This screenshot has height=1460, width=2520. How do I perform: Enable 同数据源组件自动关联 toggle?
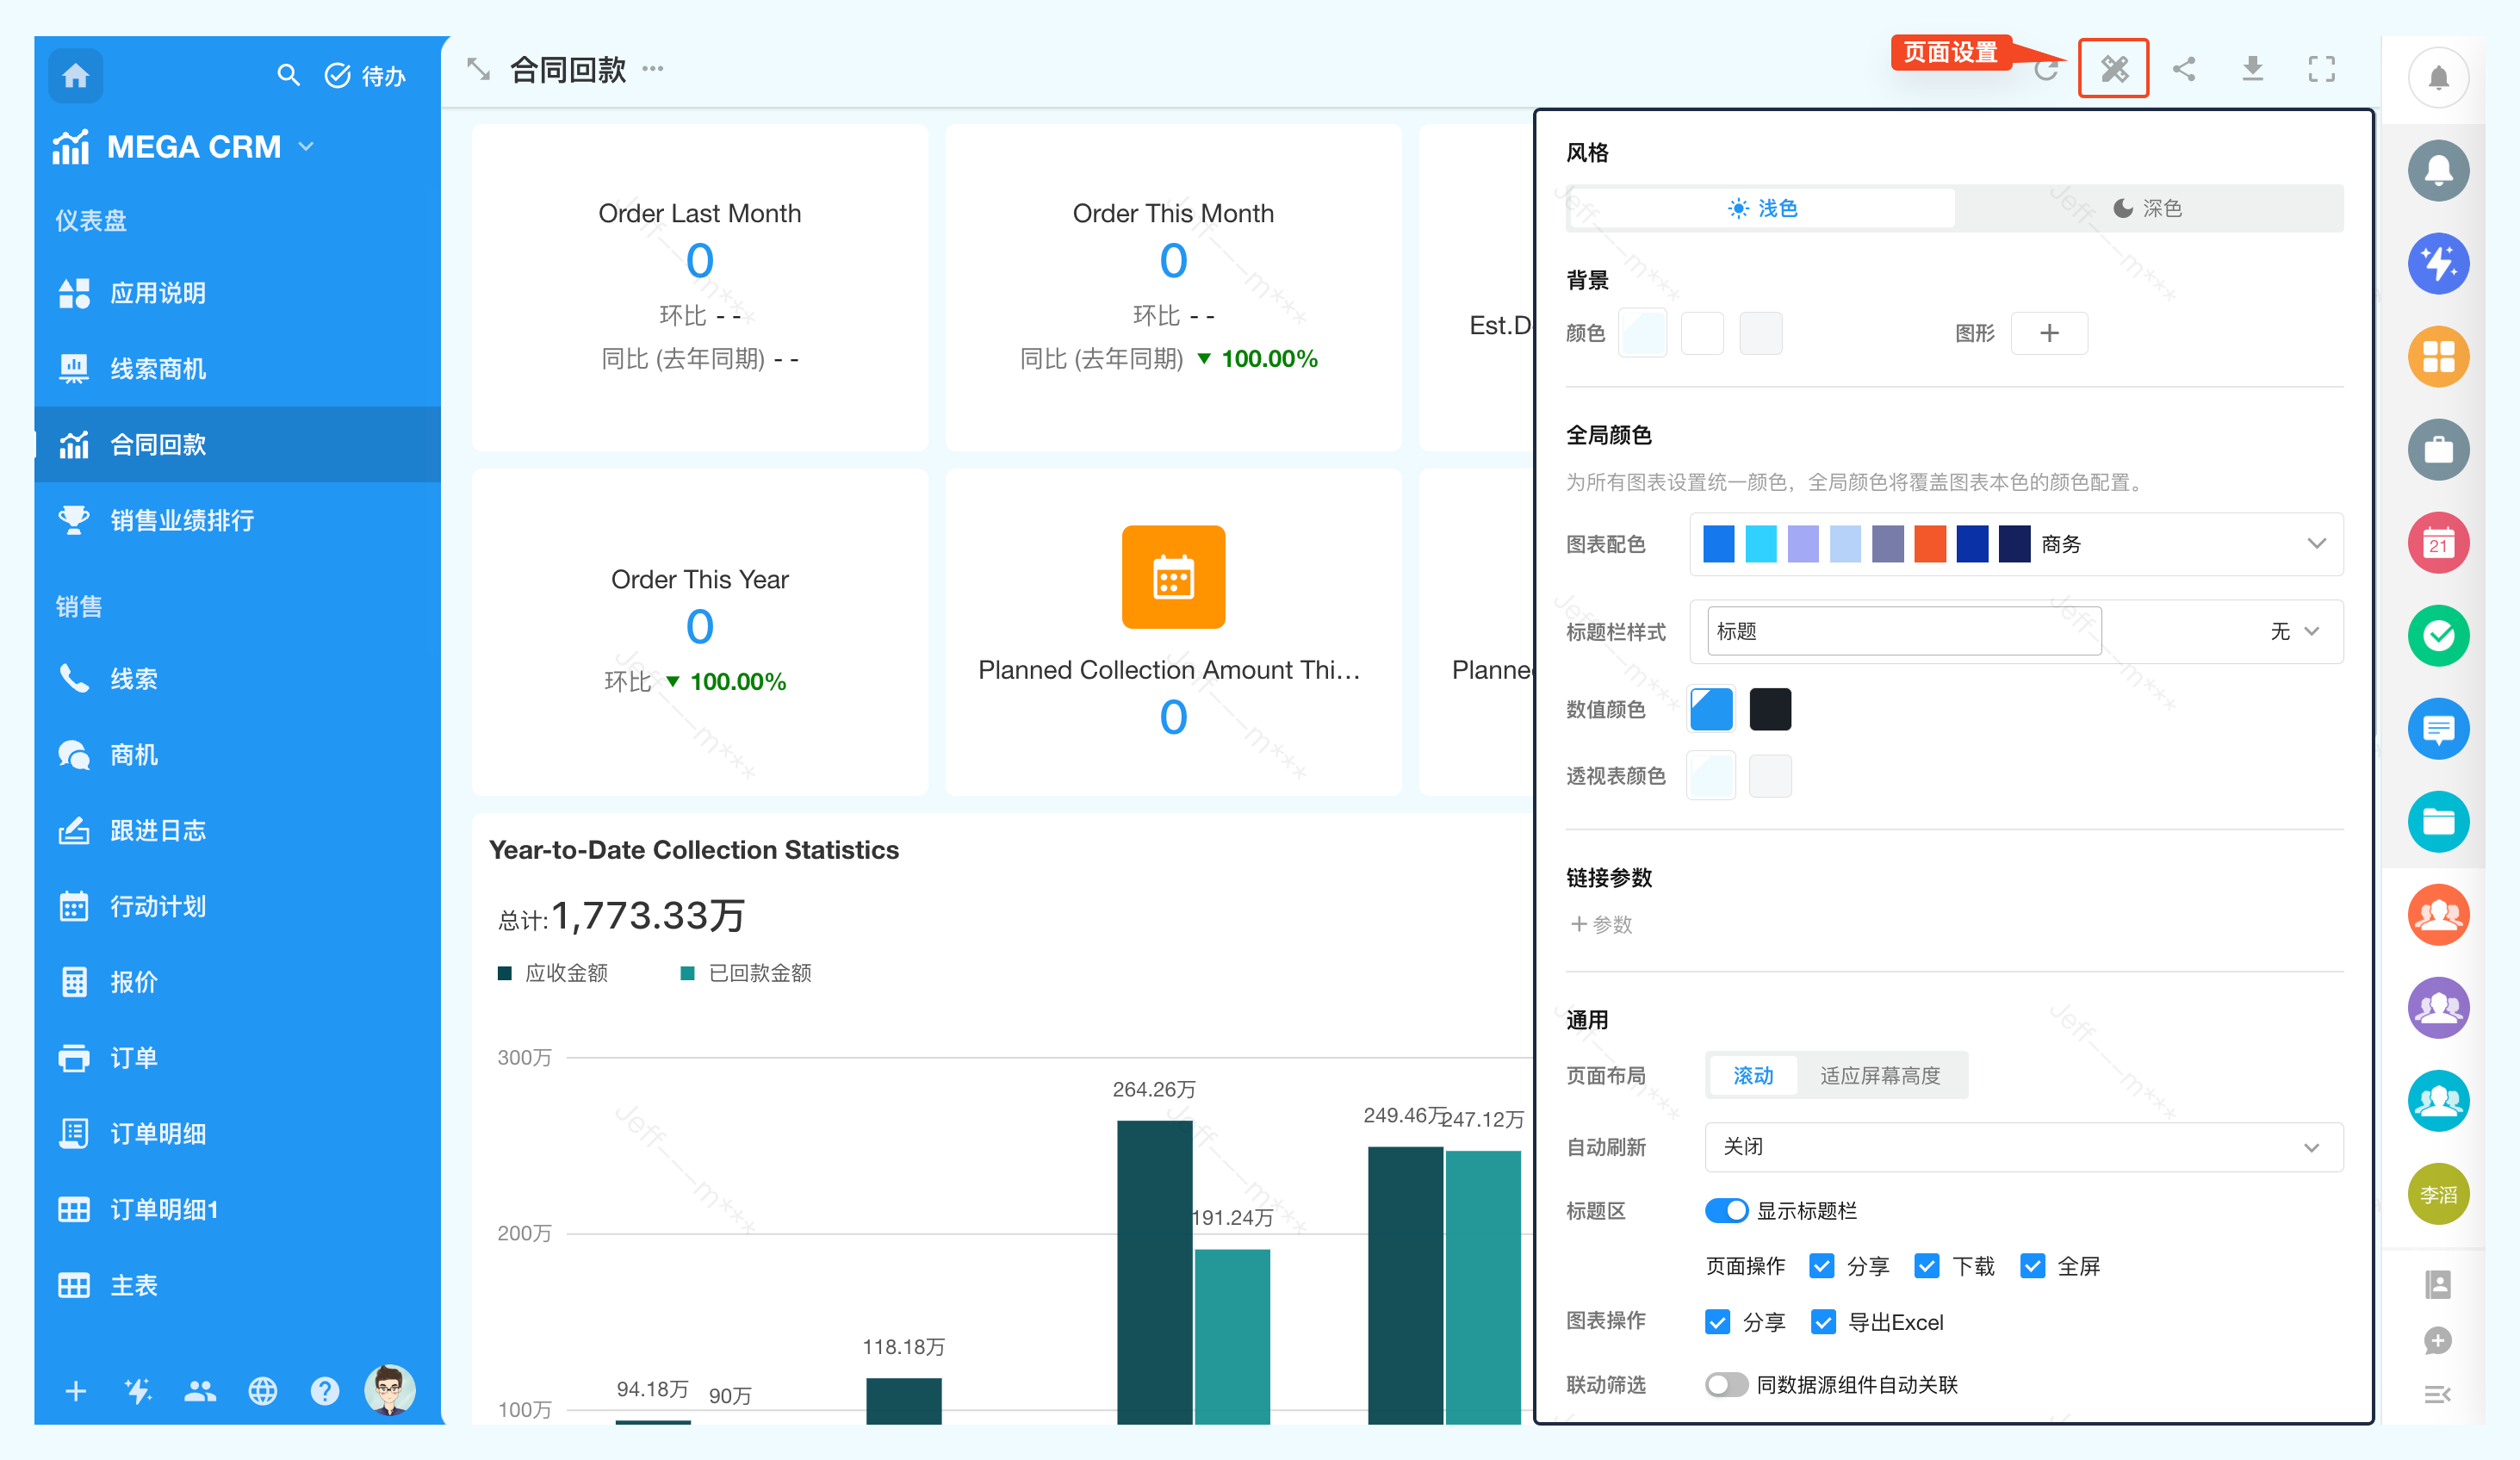pyautogui.click(x=1726, y=1384)
